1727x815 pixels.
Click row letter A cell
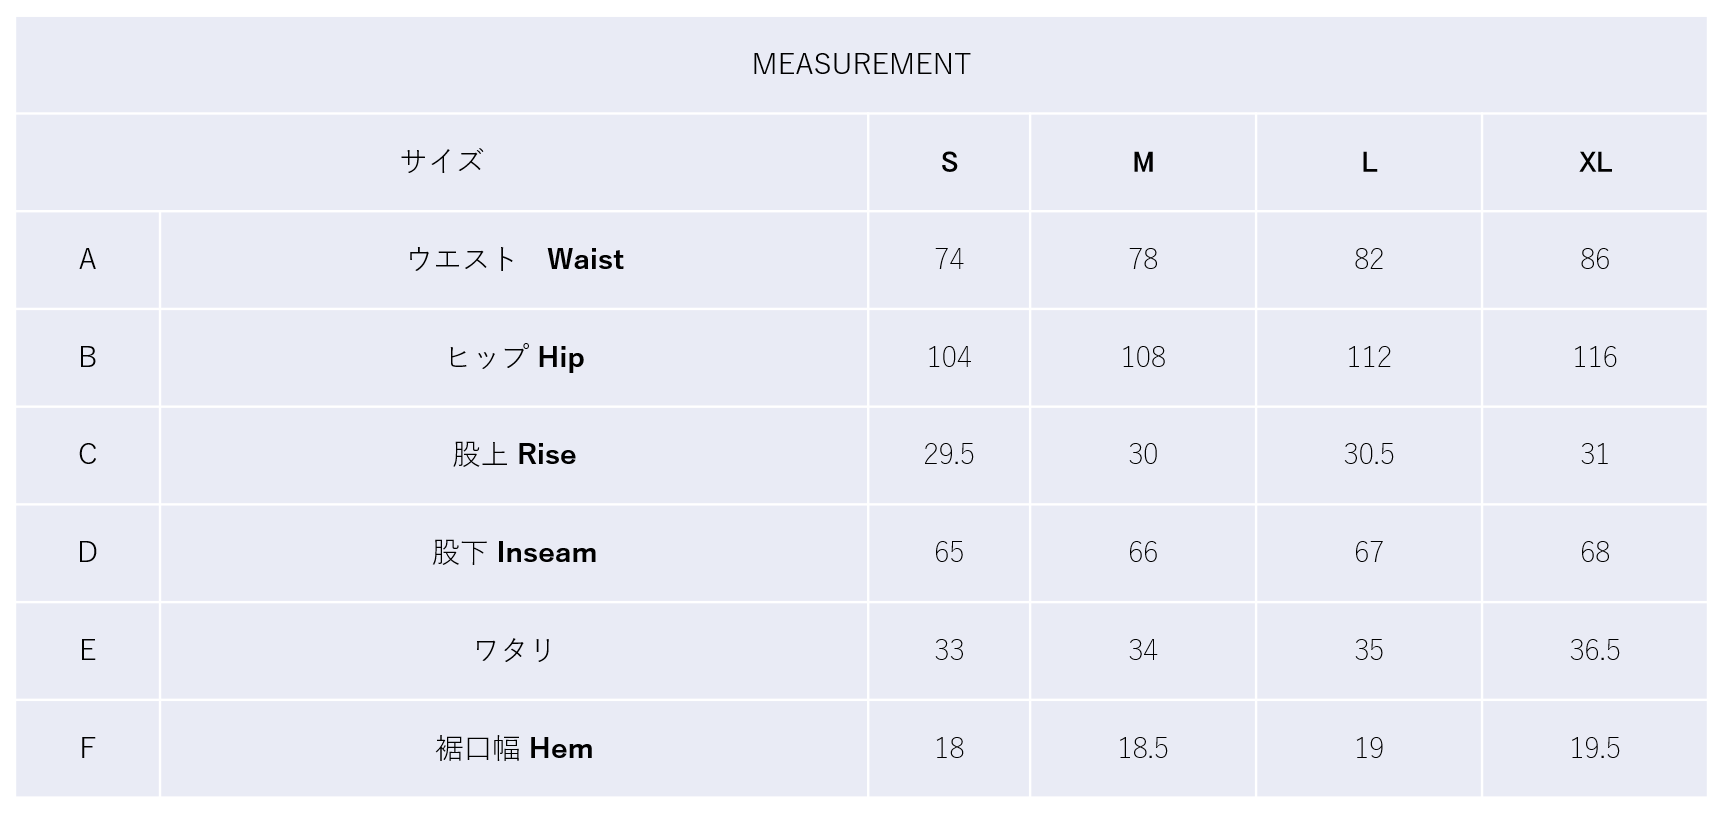pos(88,259)
